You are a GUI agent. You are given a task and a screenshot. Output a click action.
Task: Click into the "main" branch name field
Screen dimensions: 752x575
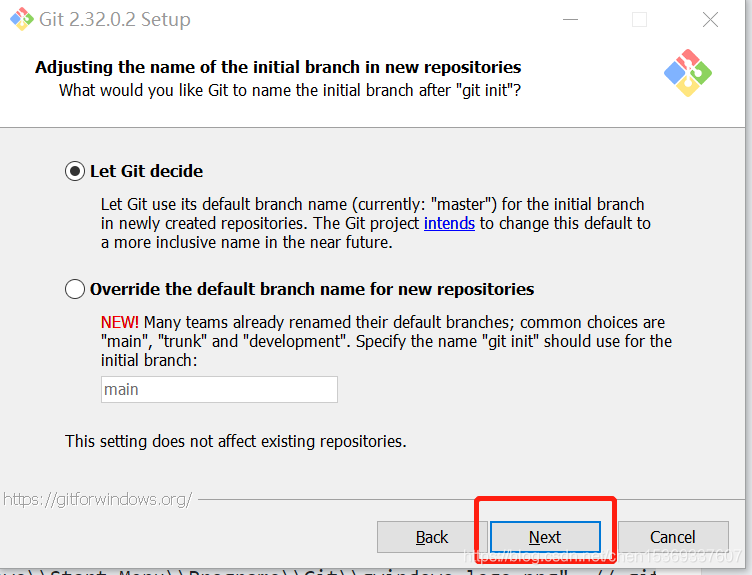point(219,389)
